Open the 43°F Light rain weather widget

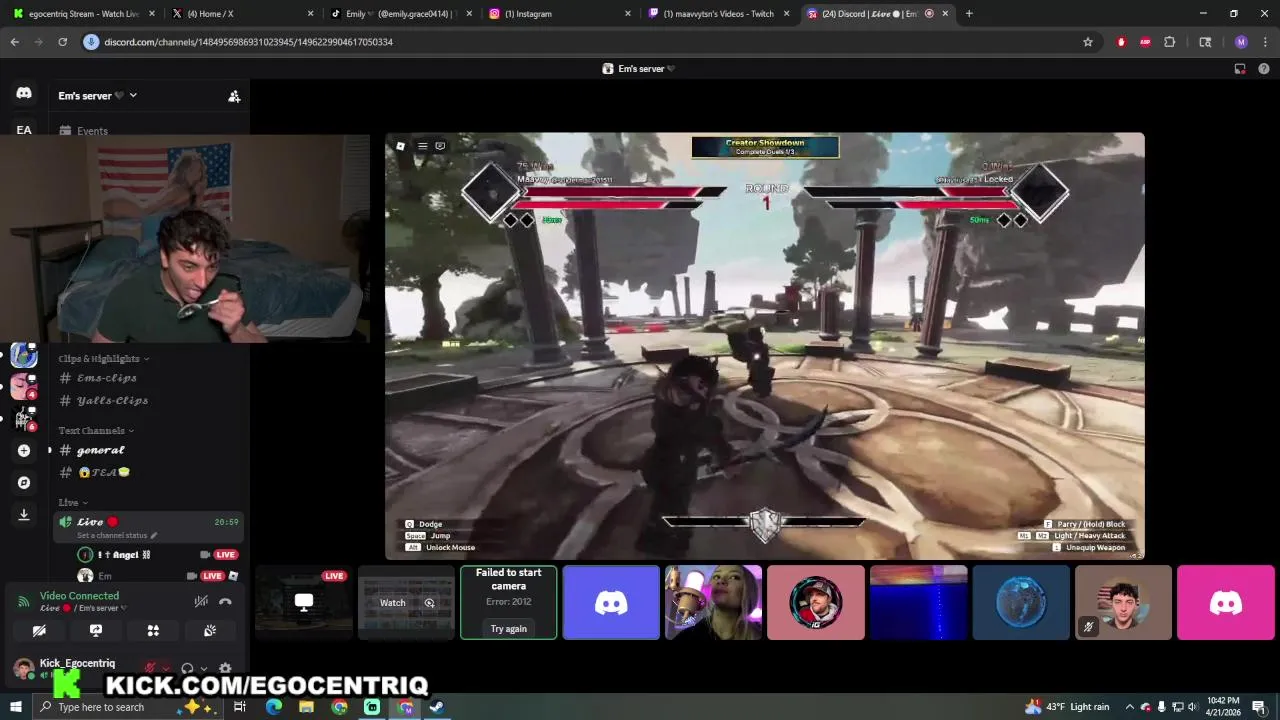(x=1067, y=707)
